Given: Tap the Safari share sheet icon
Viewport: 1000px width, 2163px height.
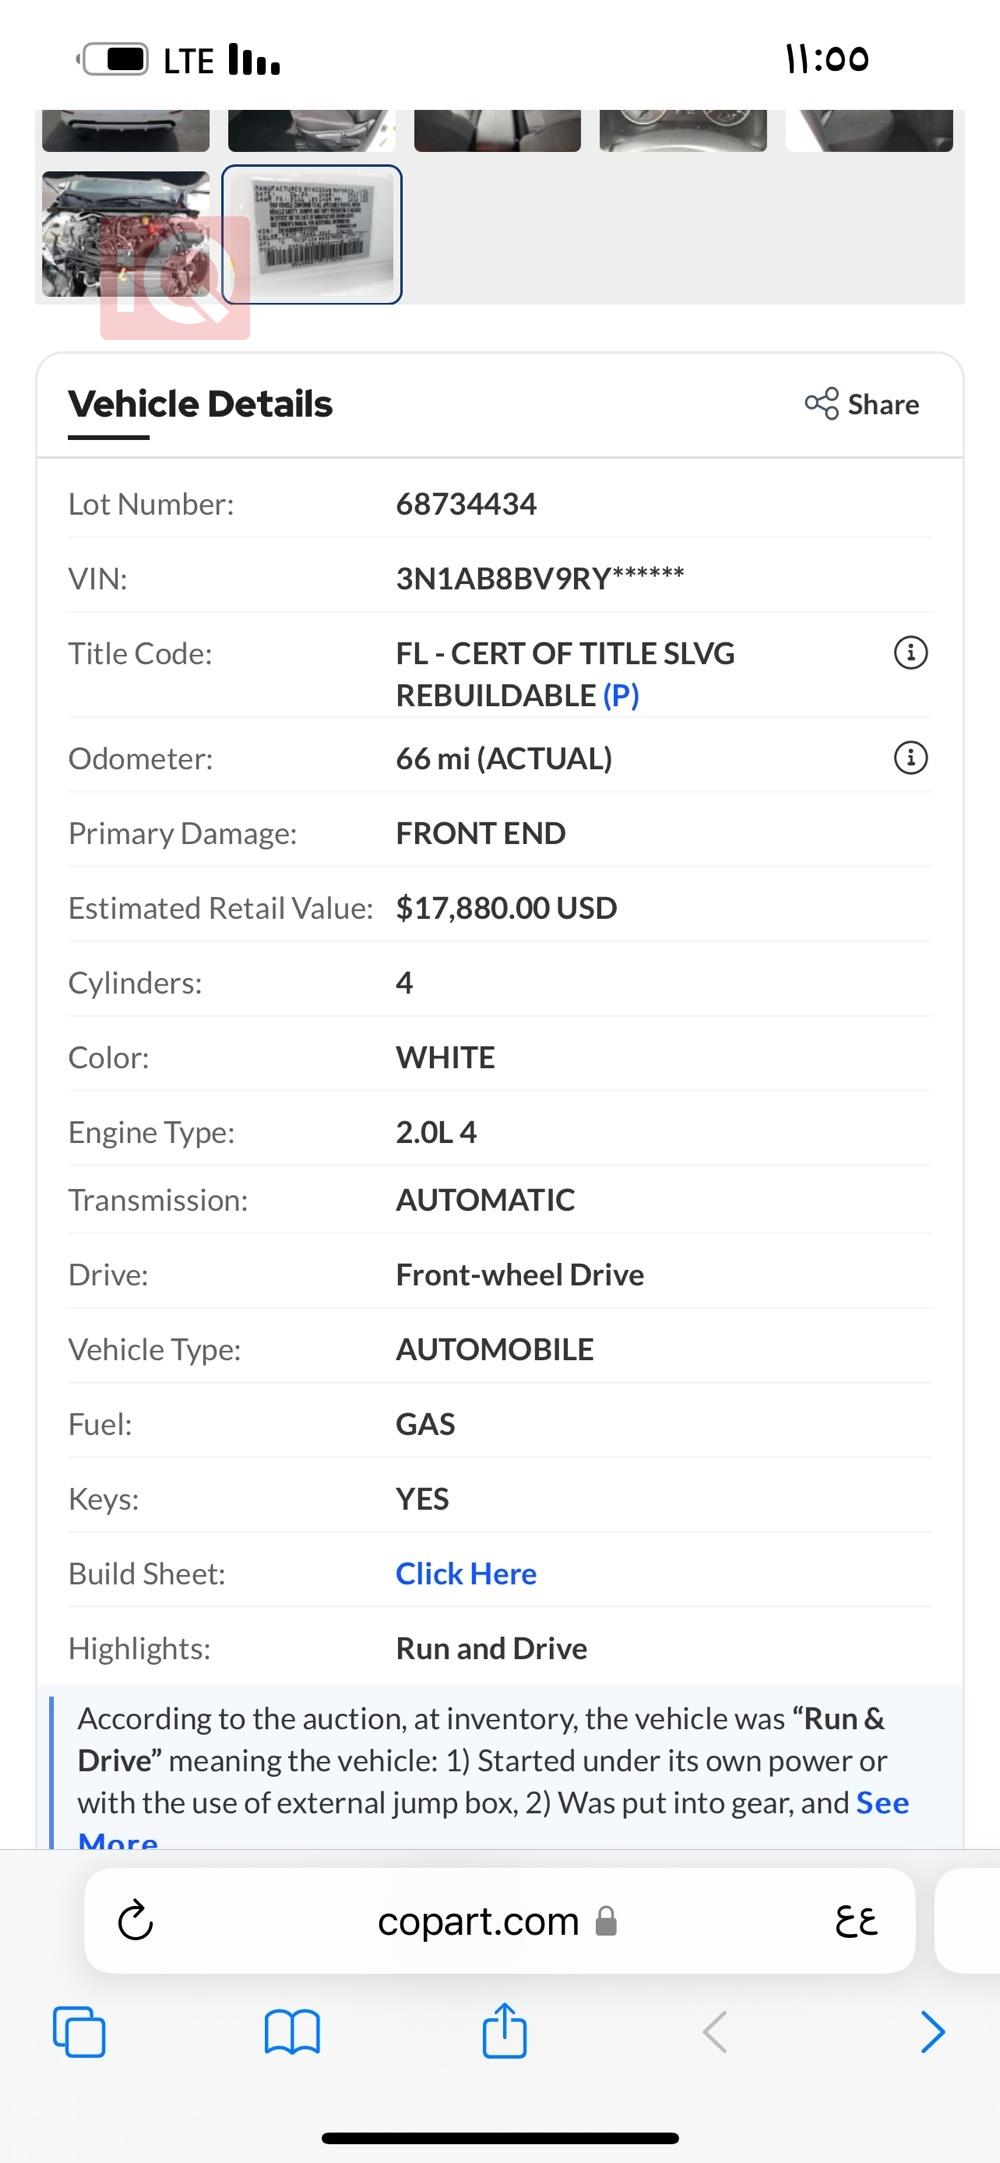Looking at the screenshot, I should pyautogui.click(x=504, y=2030).
